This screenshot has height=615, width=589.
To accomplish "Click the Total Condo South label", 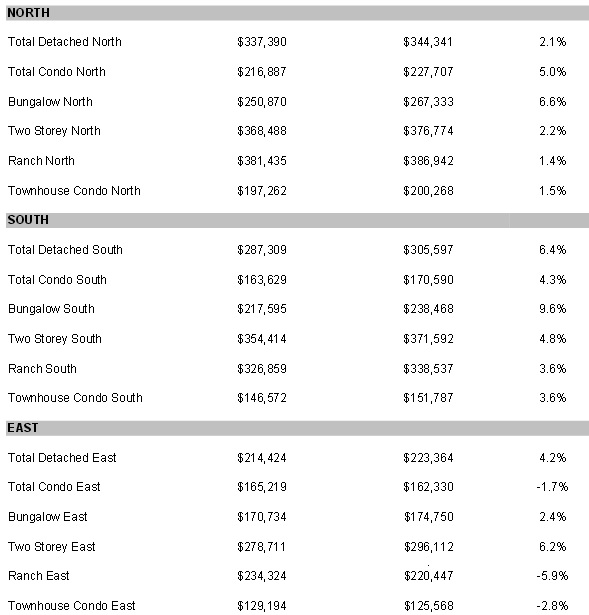I will coord(57,280).
